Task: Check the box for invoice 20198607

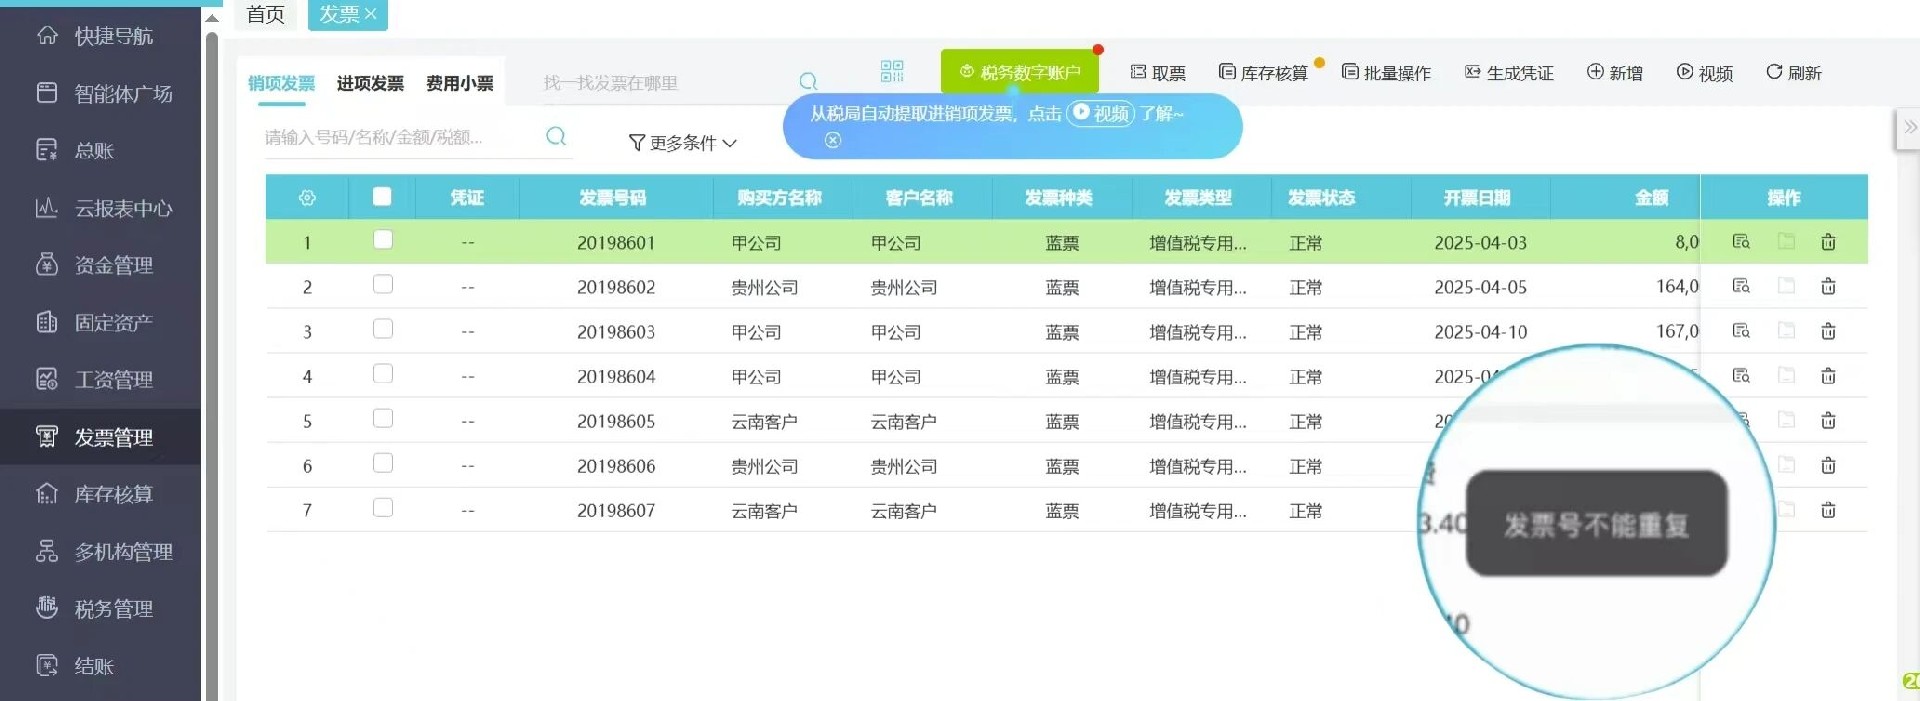Action: [382, 508]
